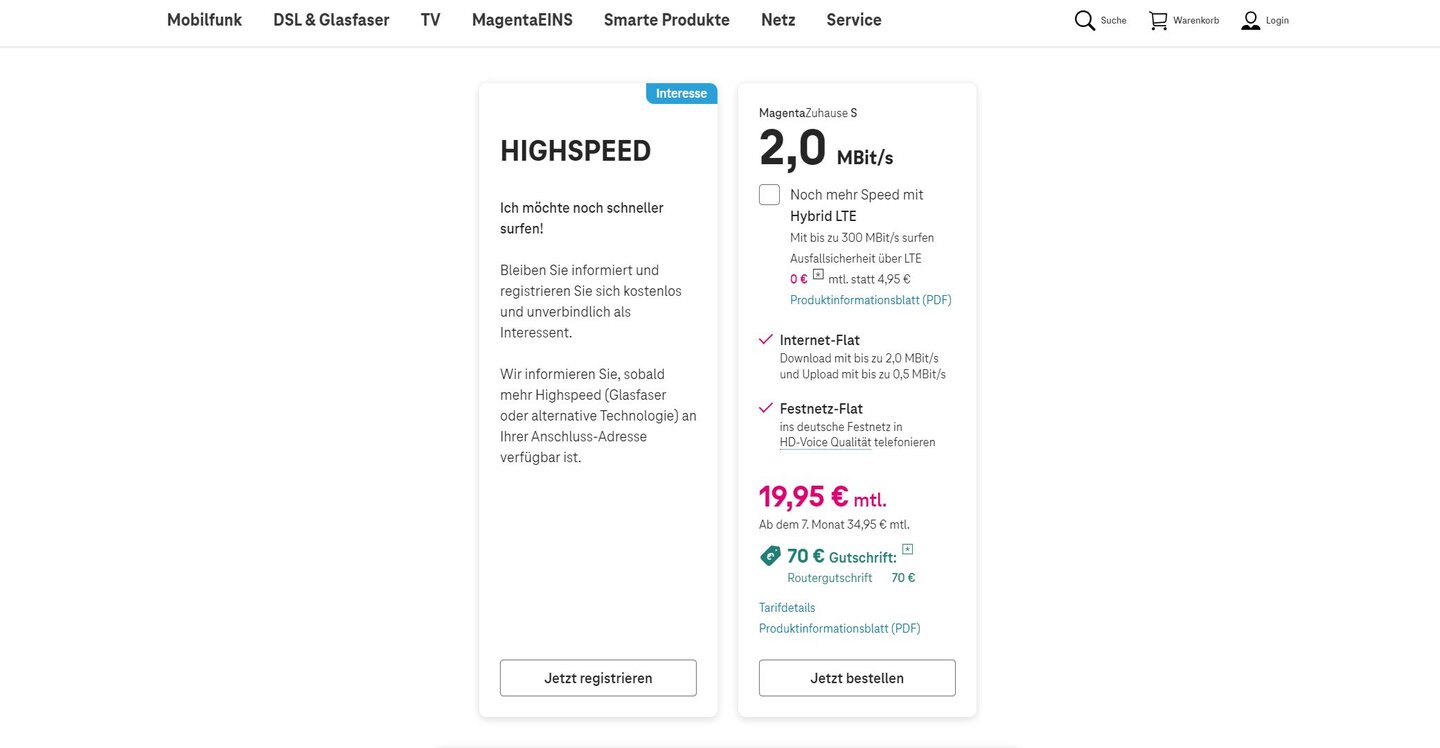The height and width of the screenshot is (748, 1440).
Task: Click the green Gutschrift price tag icon
Action: pos(770,556)
